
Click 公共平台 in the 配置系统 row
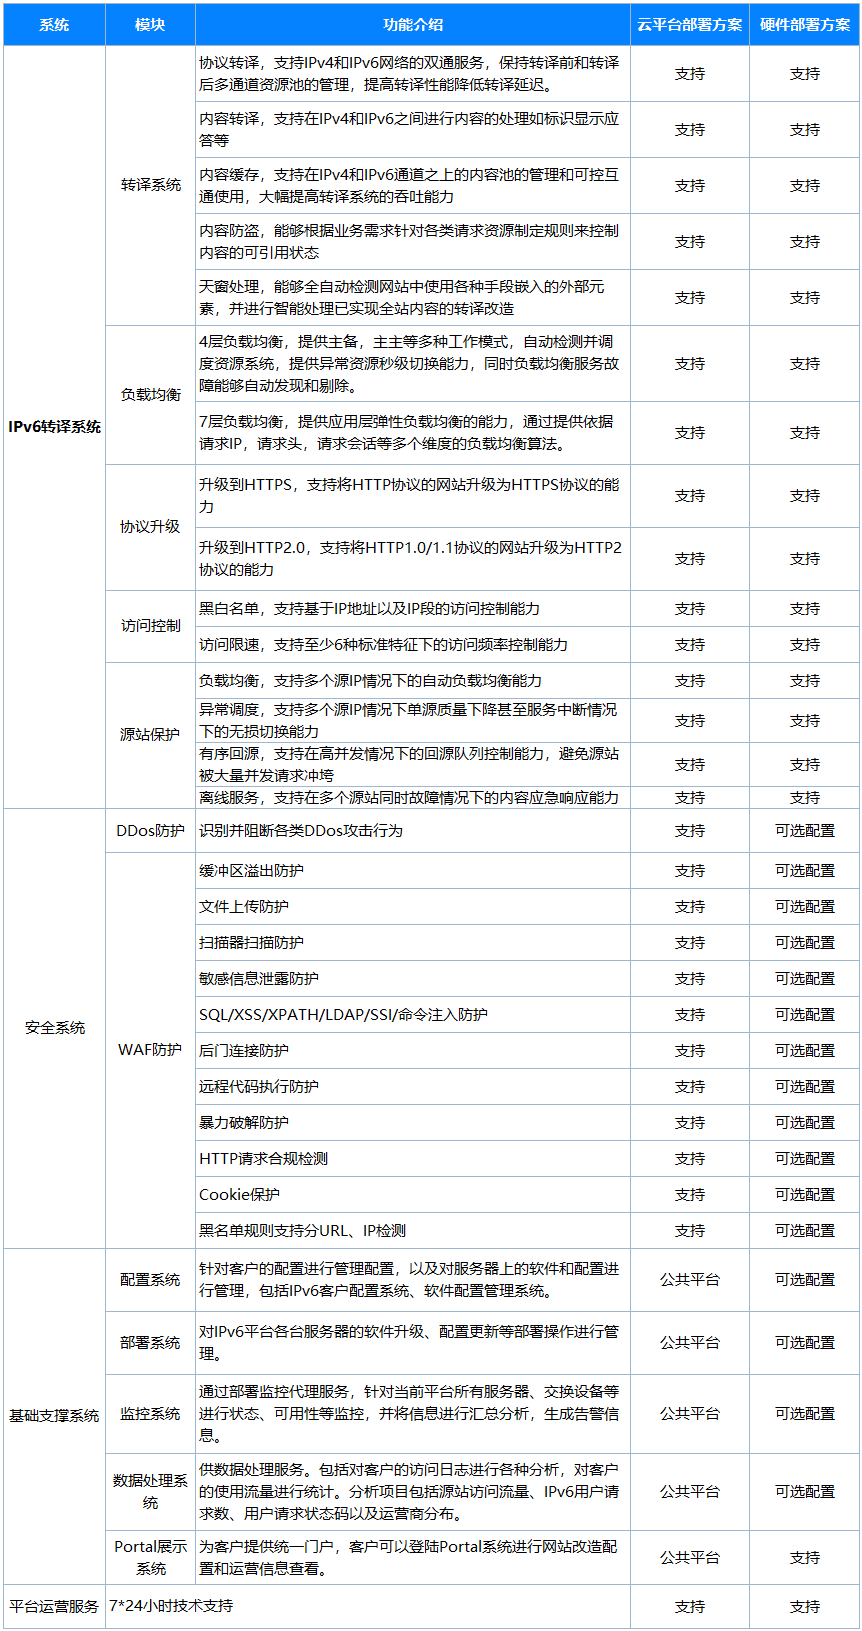pyautogui.click(x=690, y=1280)
